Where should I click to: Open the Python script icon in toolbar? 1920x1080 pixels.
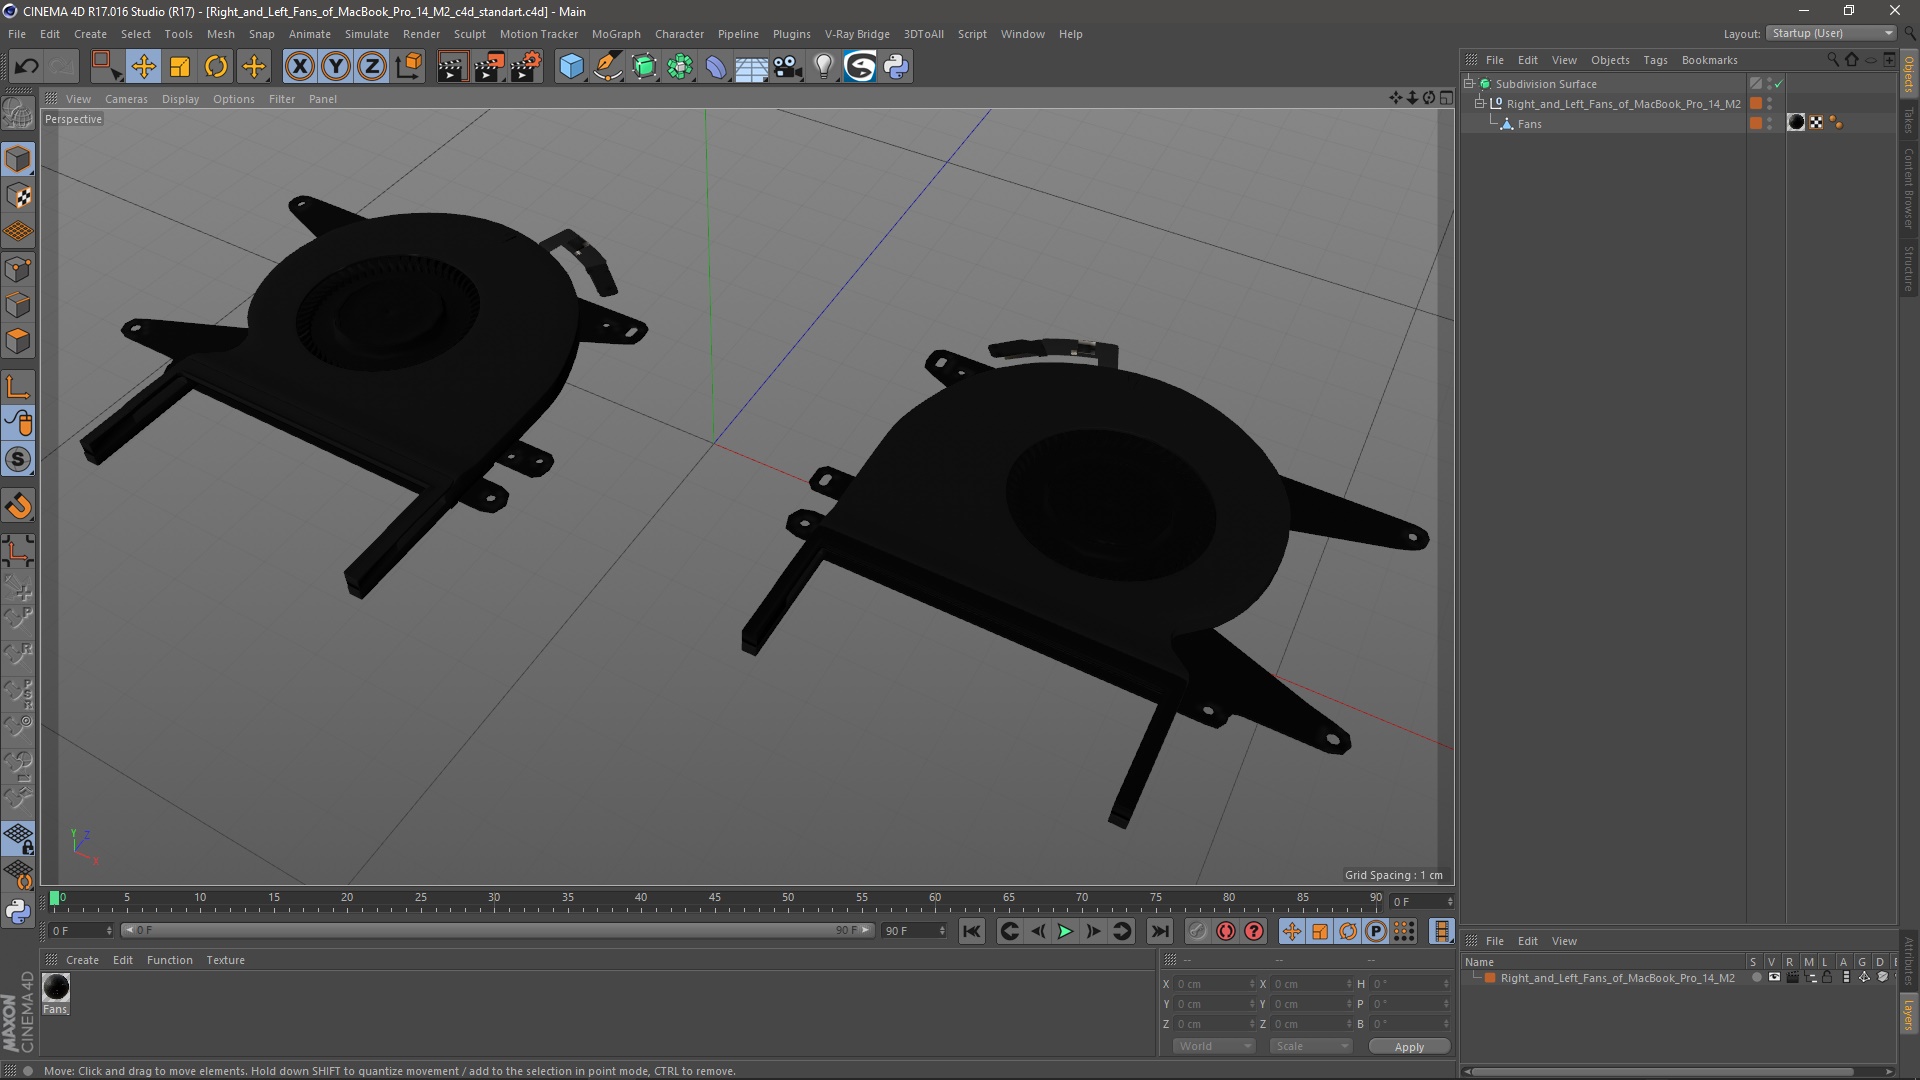tap(896, 67)
